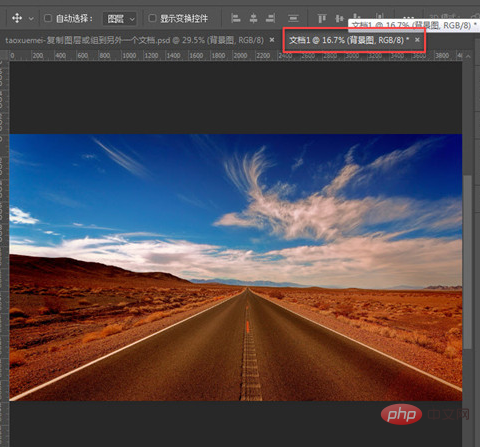
Task: Click the align left edges icon
Action: (236, 18)
